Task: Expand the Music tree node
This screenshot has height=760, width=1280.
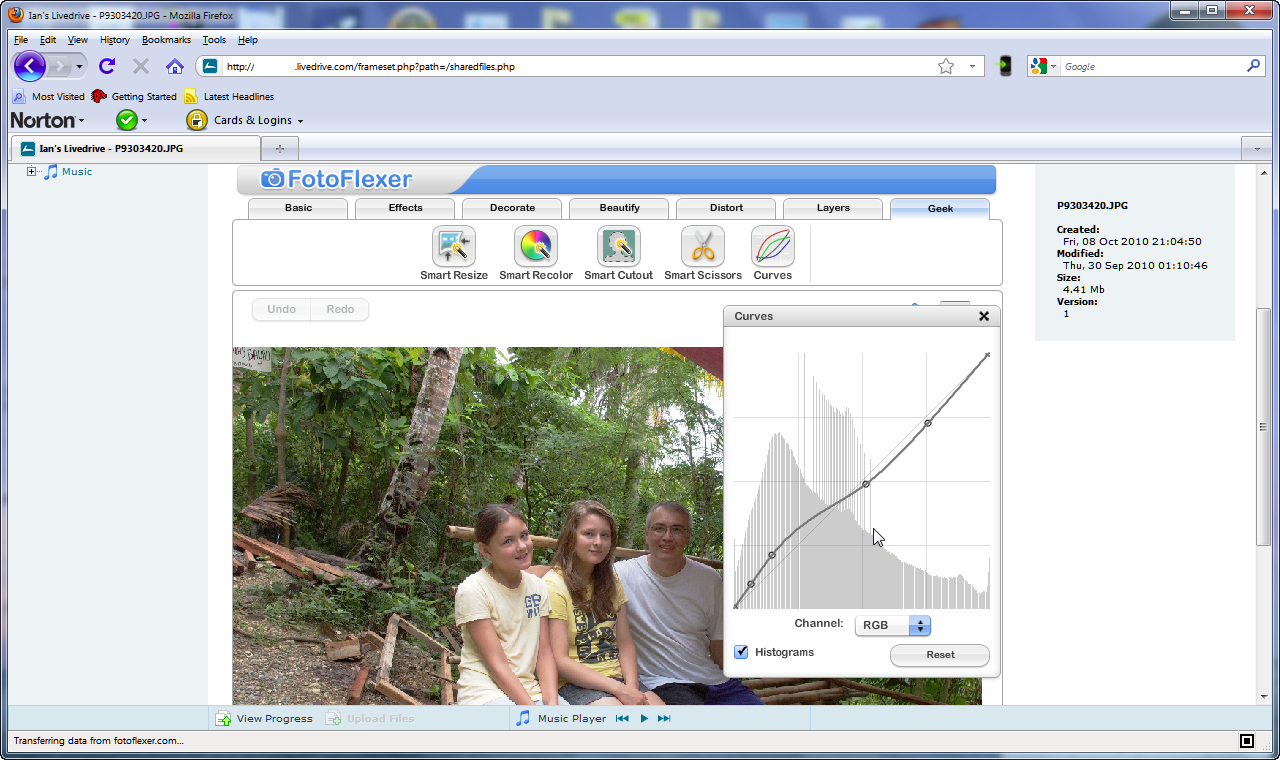Action: click(31, 172)
